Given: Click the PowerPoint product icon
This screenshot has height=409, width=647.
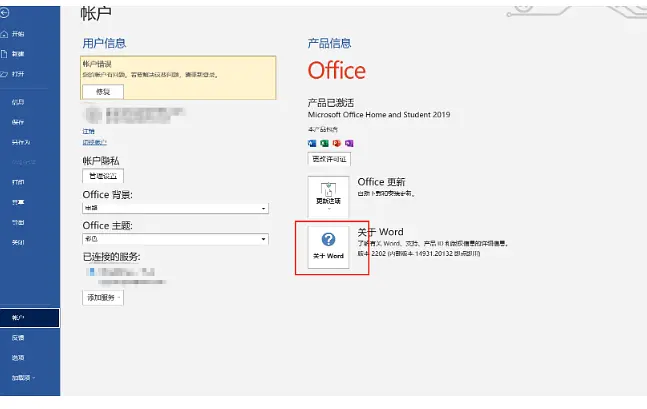Looking at the screenshot, I should coord(337,143).
